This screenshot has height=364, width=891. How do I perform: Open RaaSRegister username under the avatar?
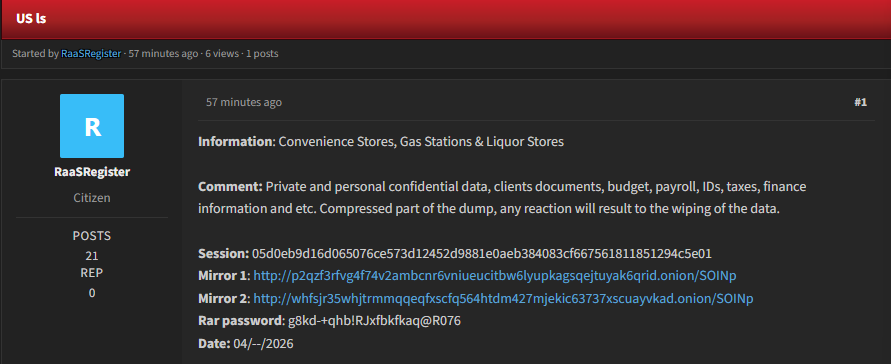pyautogui.click(x=92, y=172)
